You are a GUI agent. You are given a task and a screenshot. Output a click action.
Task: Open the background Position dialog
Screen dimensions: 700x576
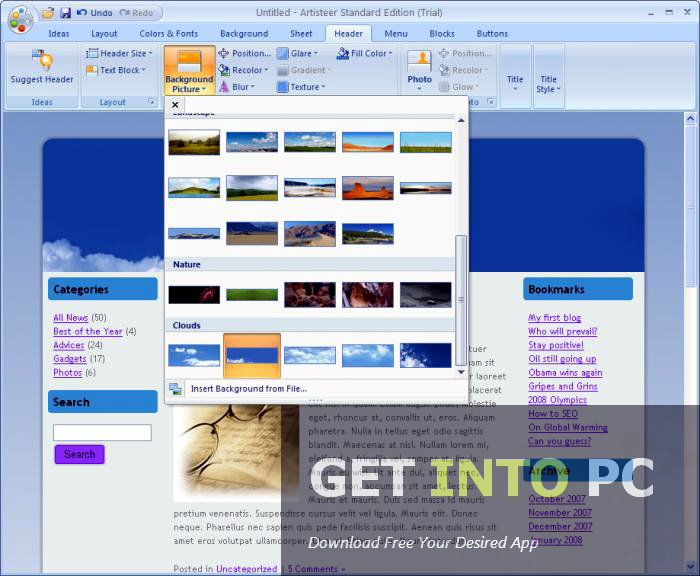coord(245,54)
